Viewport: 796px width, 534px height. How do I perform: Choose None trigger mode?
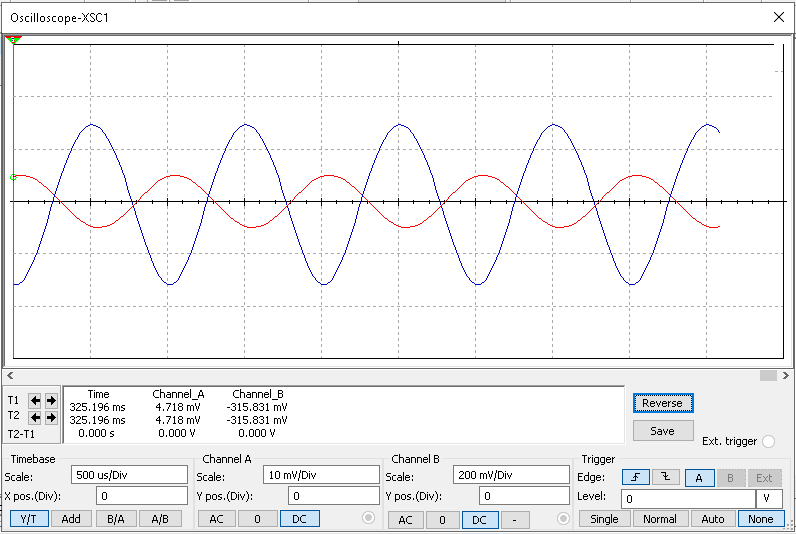point(760,519)
